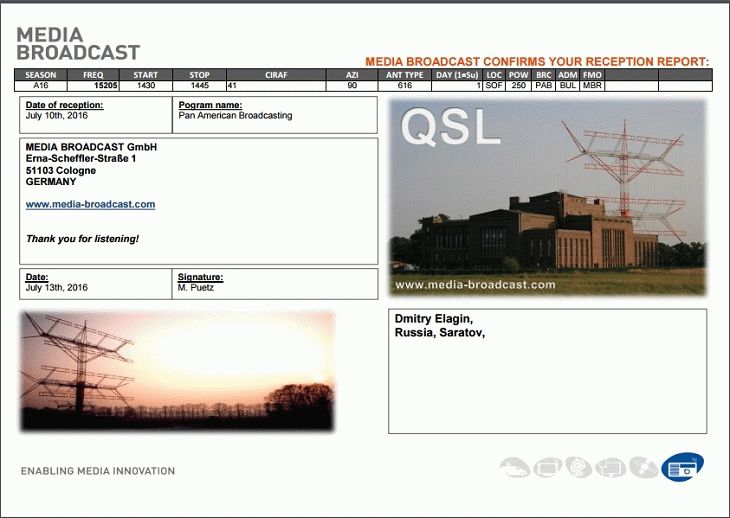Screen dimensions: 730x518
Task: Click the start time '1430'
Action: point(146,86)
